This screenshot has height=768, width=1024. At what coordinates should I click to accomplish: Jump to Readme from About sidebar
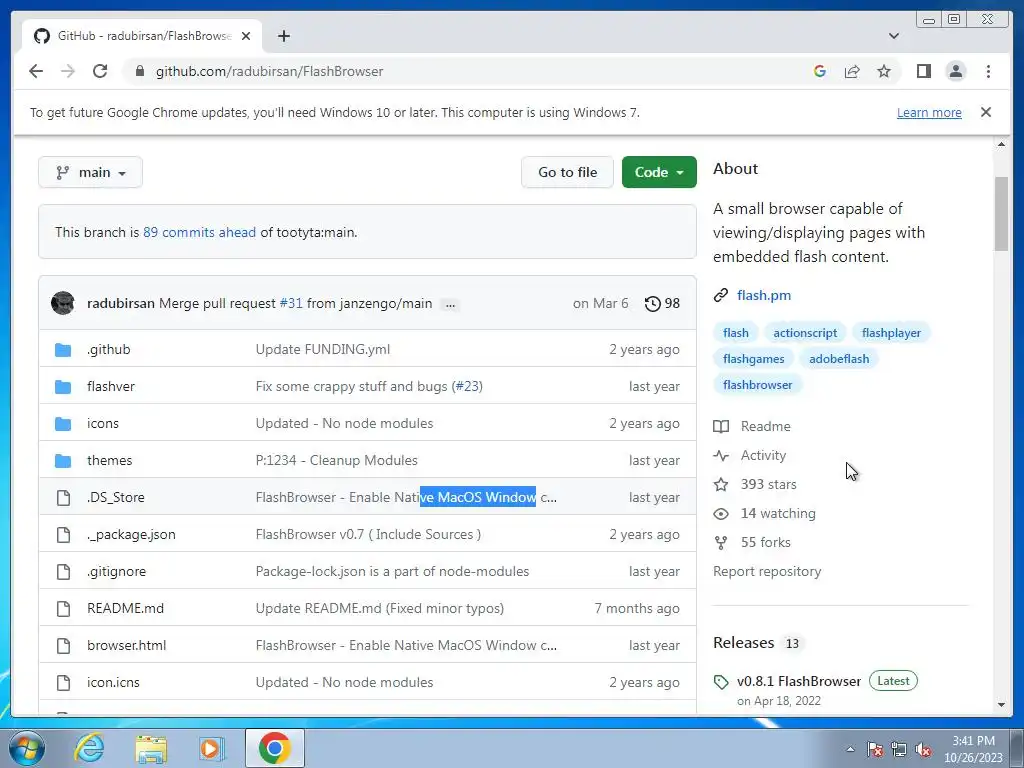click(x=752, y=426)
